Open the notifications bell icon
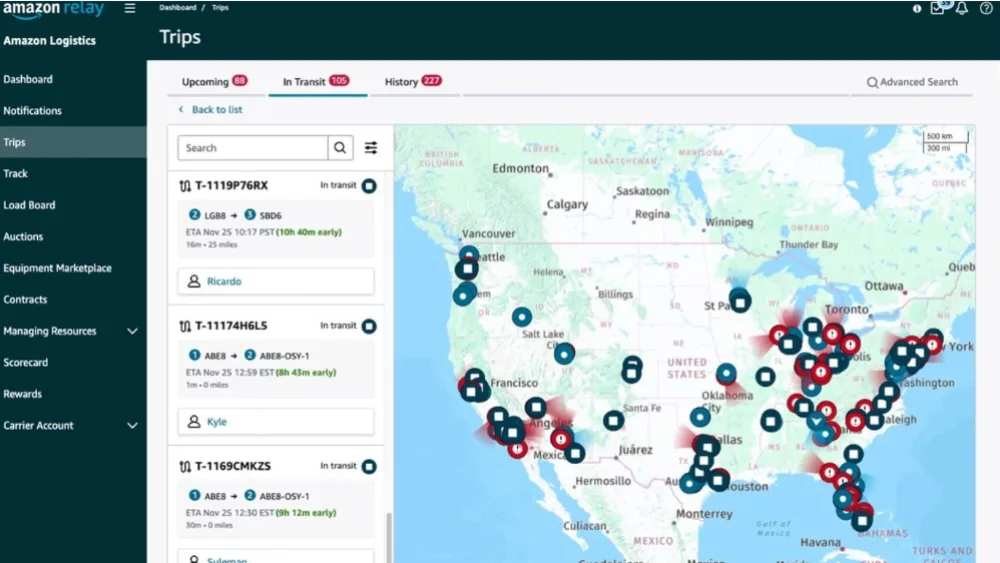This screenshot has width=1000, height=563. pos(962,8)
